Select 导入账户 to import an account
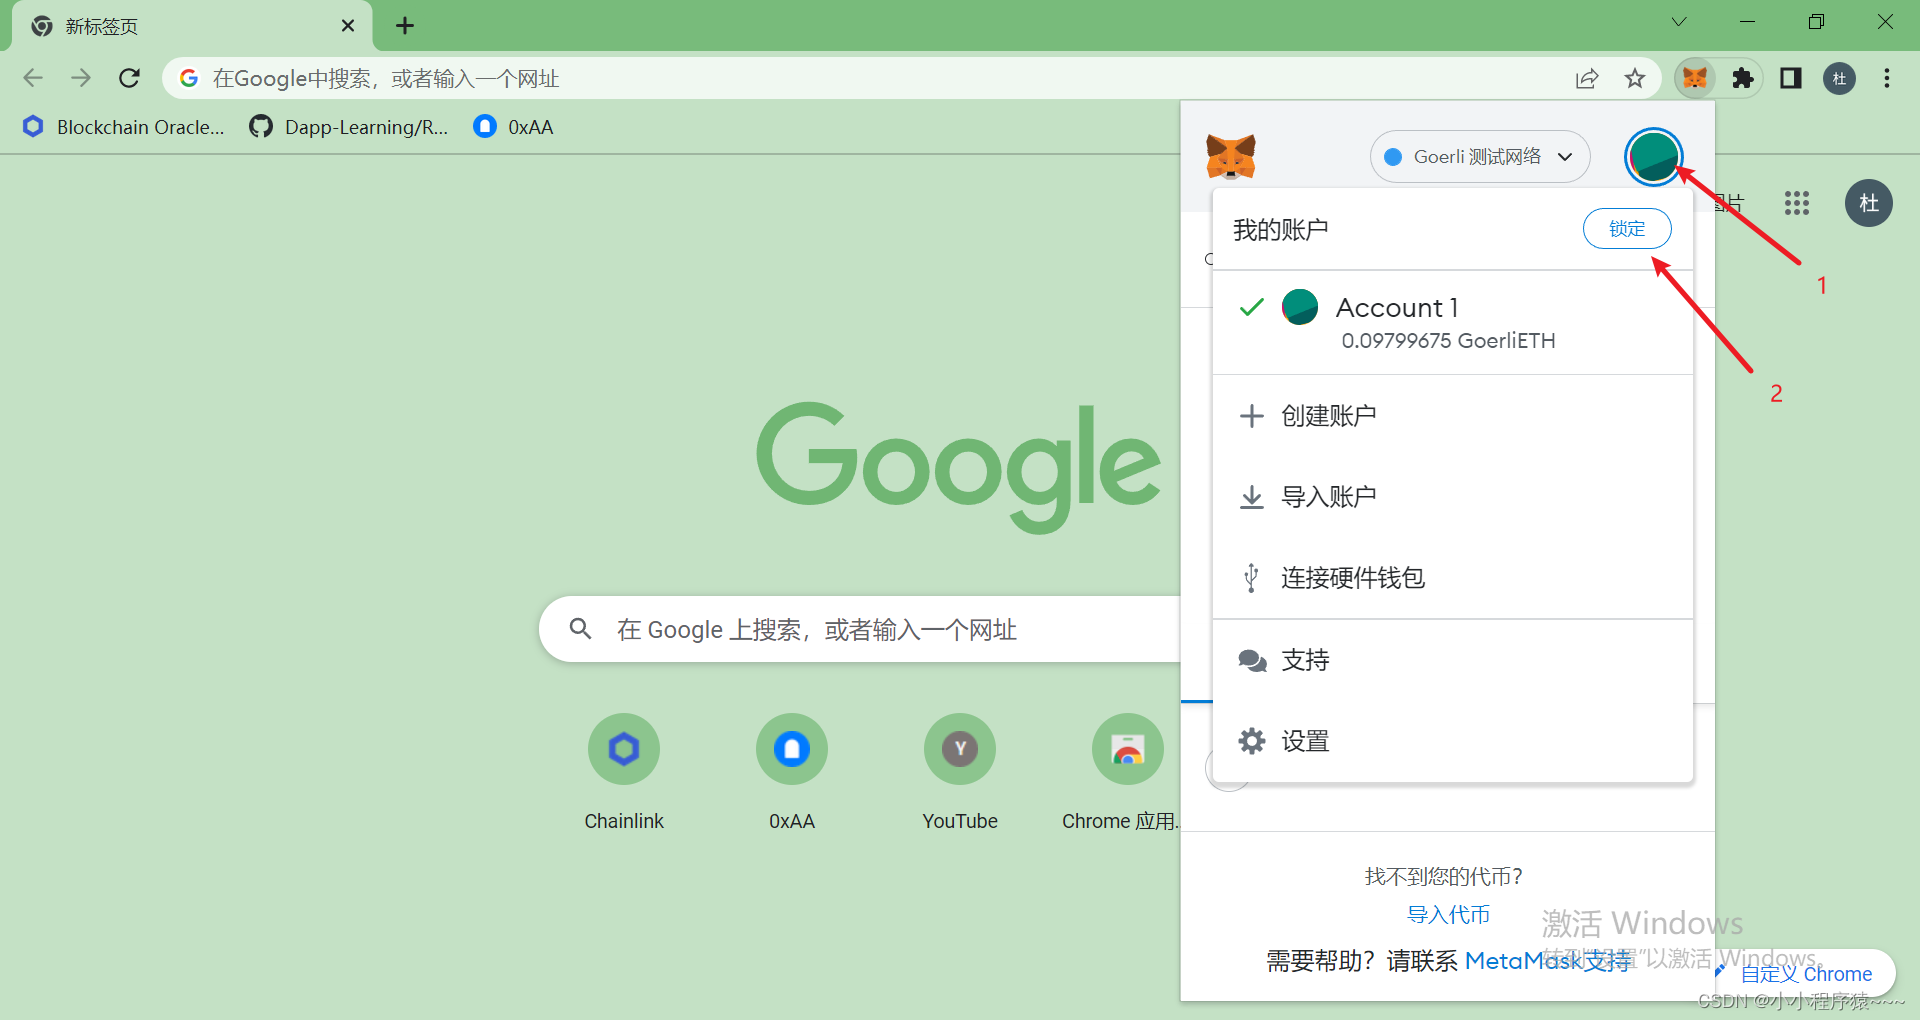Viewport: 1920px width, 1020px height. [x=1329, y=496]
